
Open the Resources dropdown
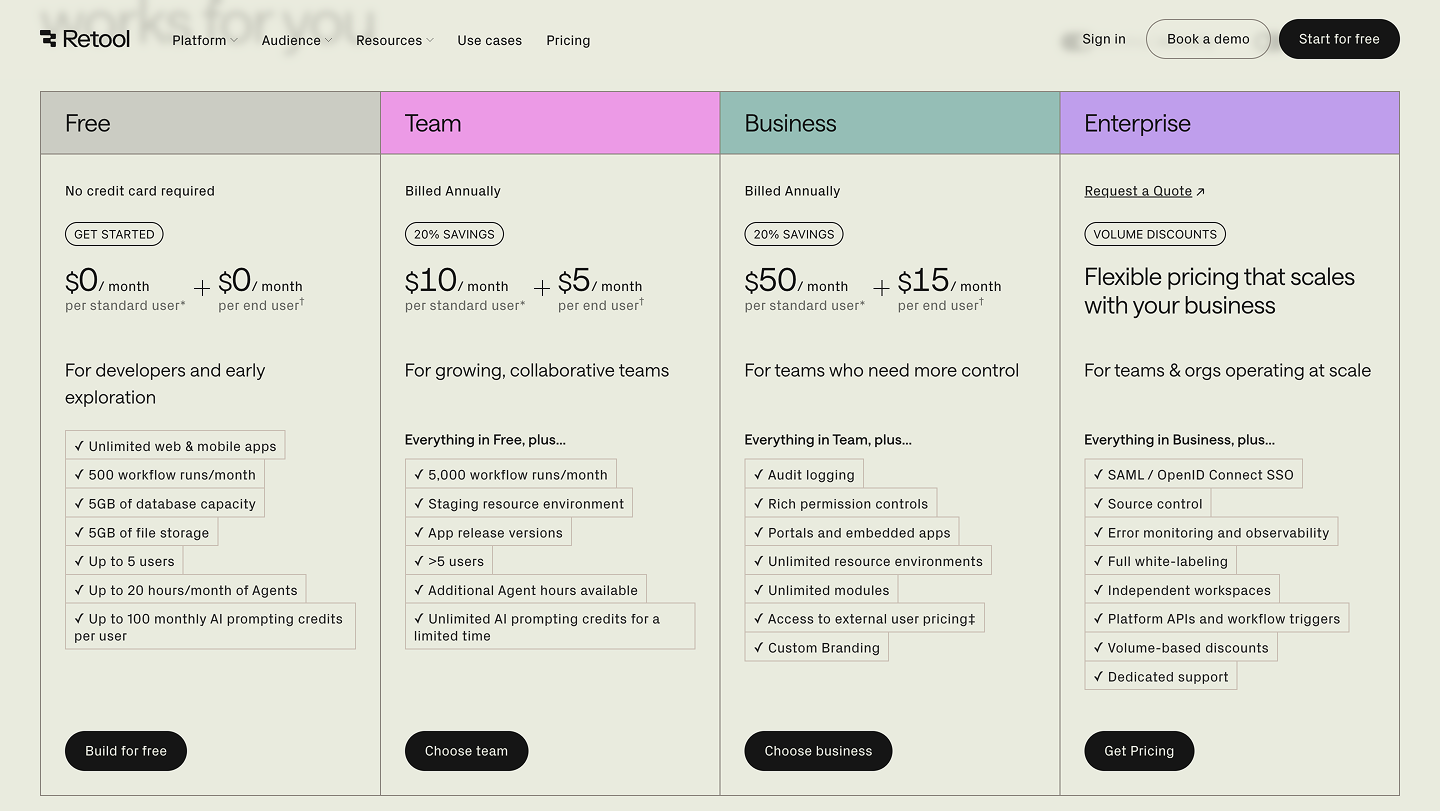394,40
